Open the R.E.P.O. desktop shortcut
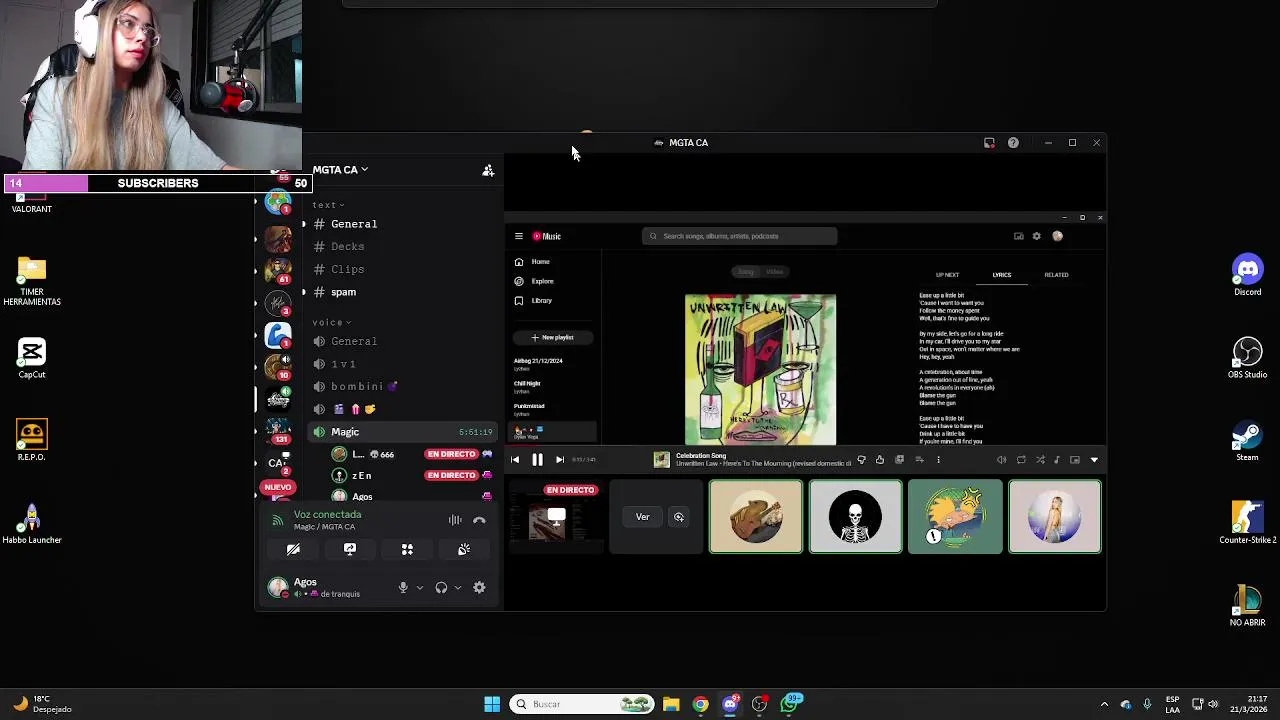The height and width of the screenshot is (720, 1280). tap(32, 441)
